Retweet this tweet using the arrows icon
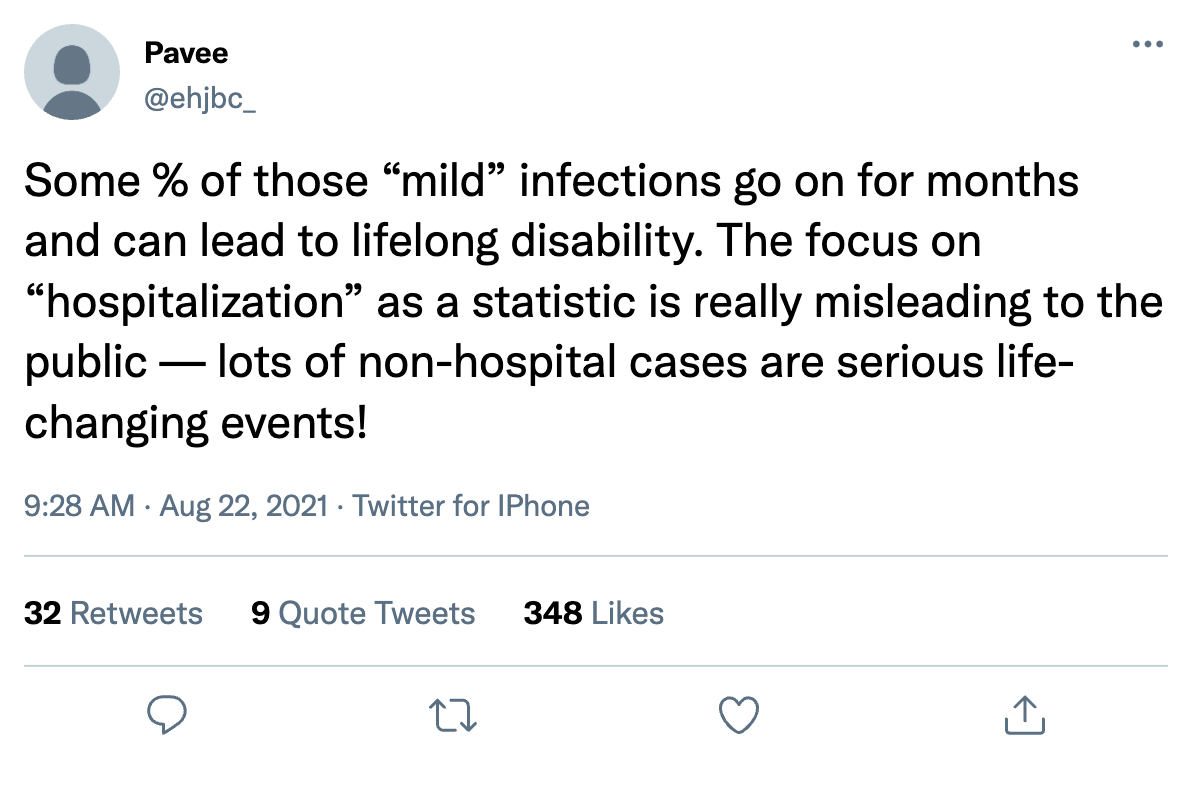1192x788 pixels. (x=453, y=714)
